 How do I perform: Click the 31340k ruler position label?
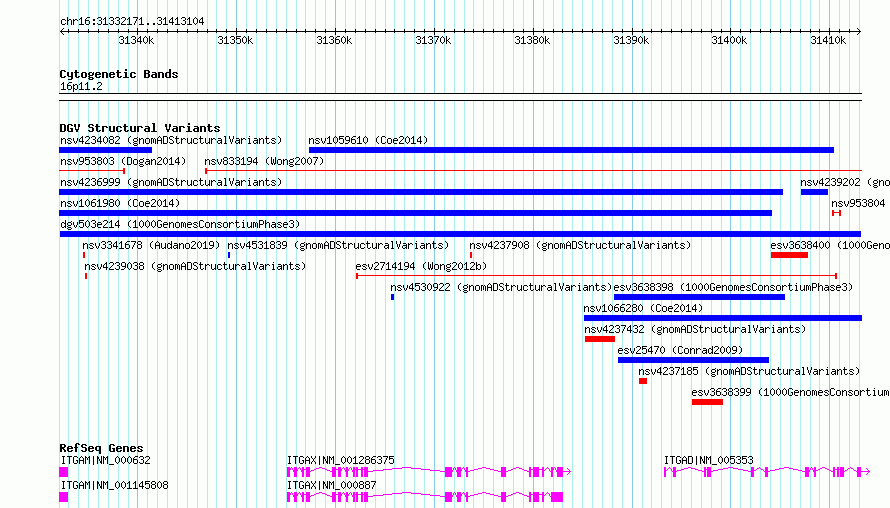tap(136, 40)
